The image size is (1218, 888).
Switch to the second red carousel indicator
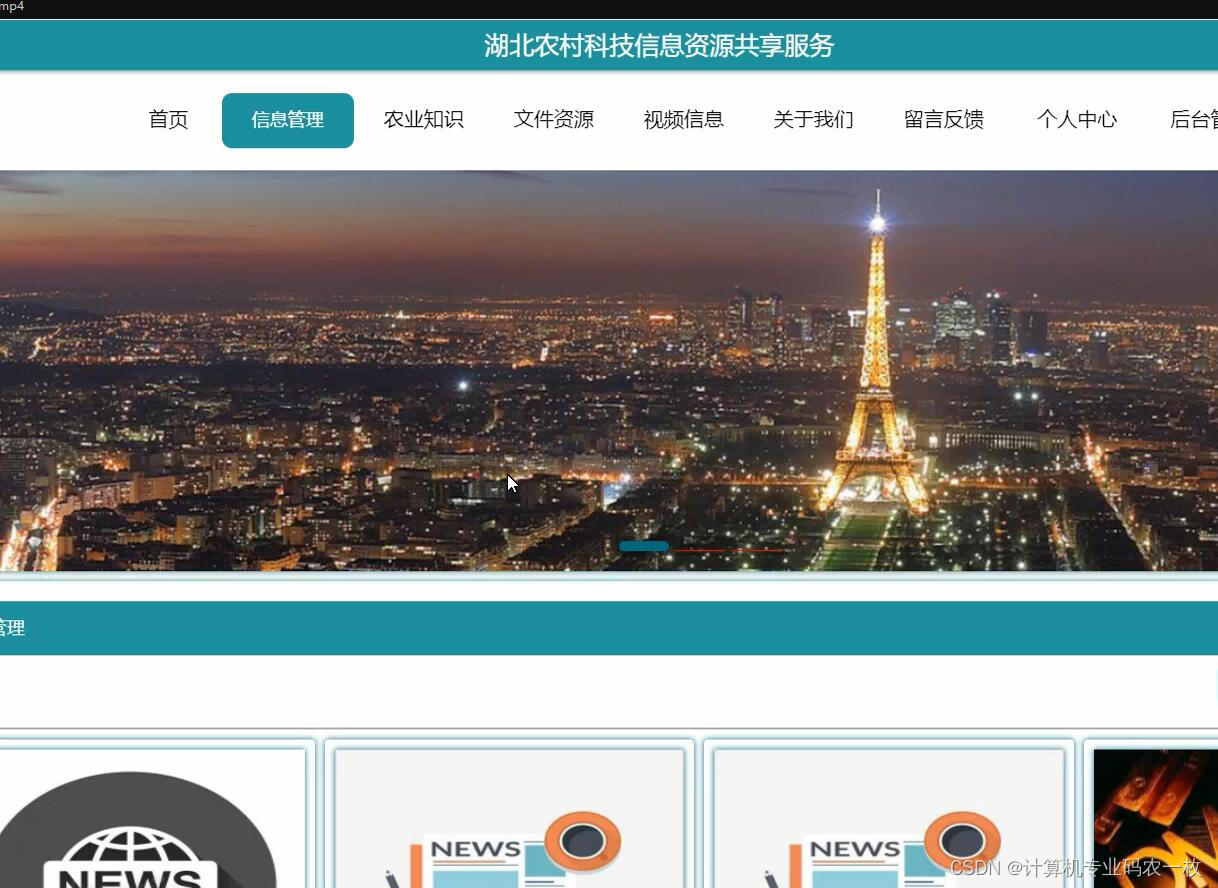[700, 550]
